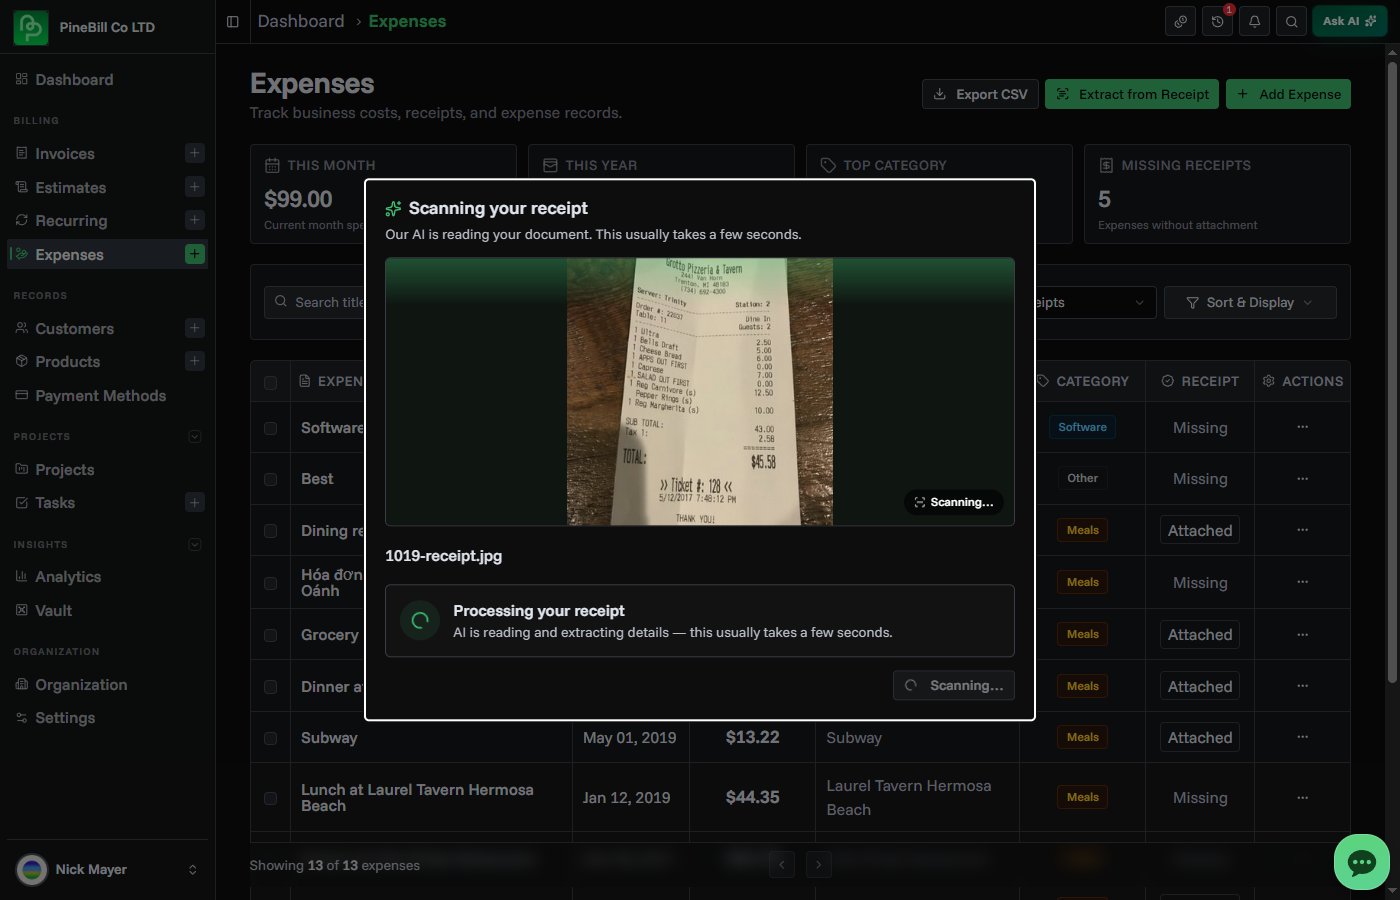Click the processing spinner icon
Screen dimensions: 1400x900
coord(420,620)
